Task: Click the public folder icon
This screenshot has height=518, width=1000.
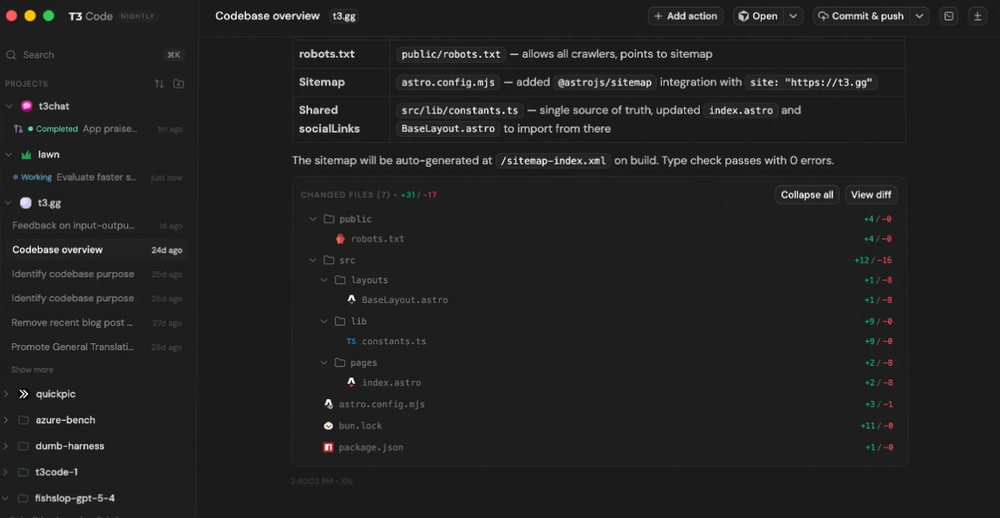Action: [328, 219]
